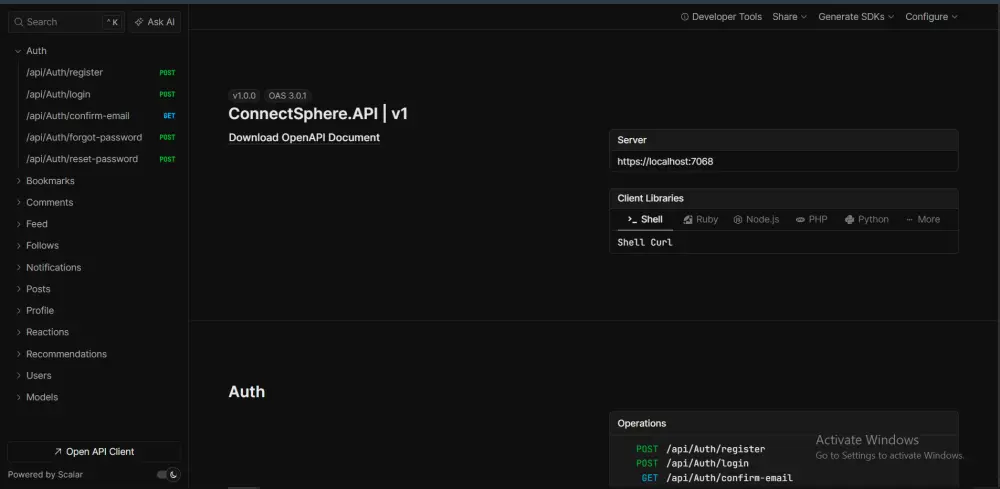Image resolution: width=1000 pixels, height=489 pixels.
Task: Click the Node.js hexagon icon
Action: click(738, 219)
